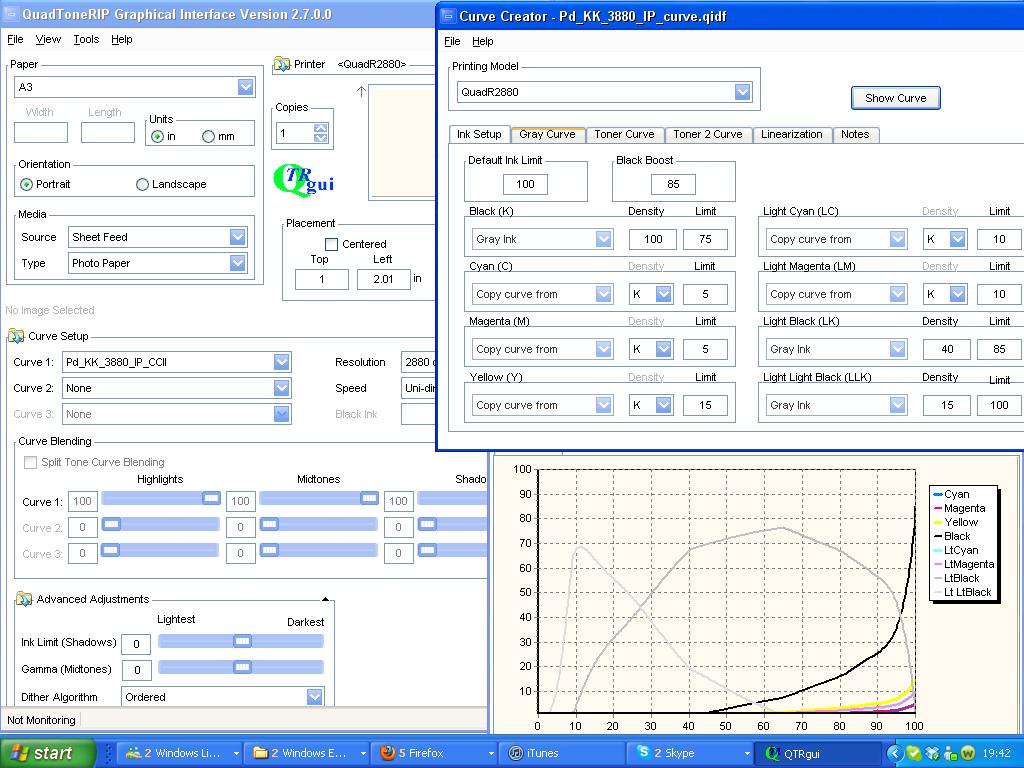1024x768 pixels.
Task: Open the Light Black (LK) ink dropdown
Action: click(898, 349)
